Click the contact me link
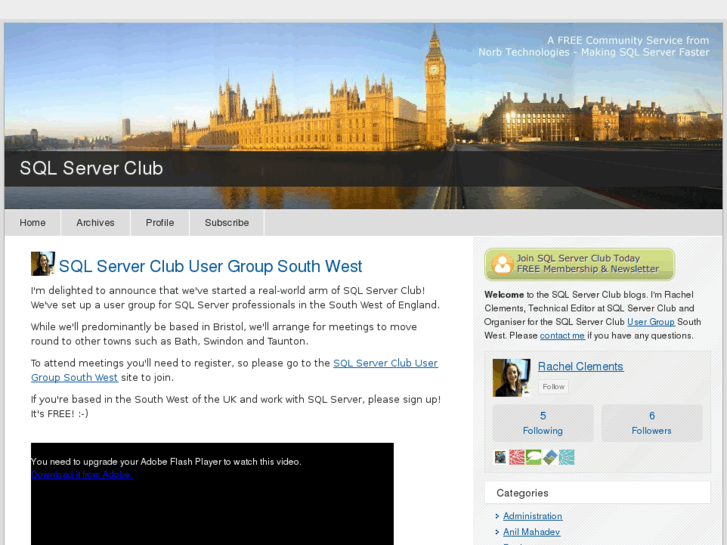Viewport: 727px width, 545px height. (562, 335)
